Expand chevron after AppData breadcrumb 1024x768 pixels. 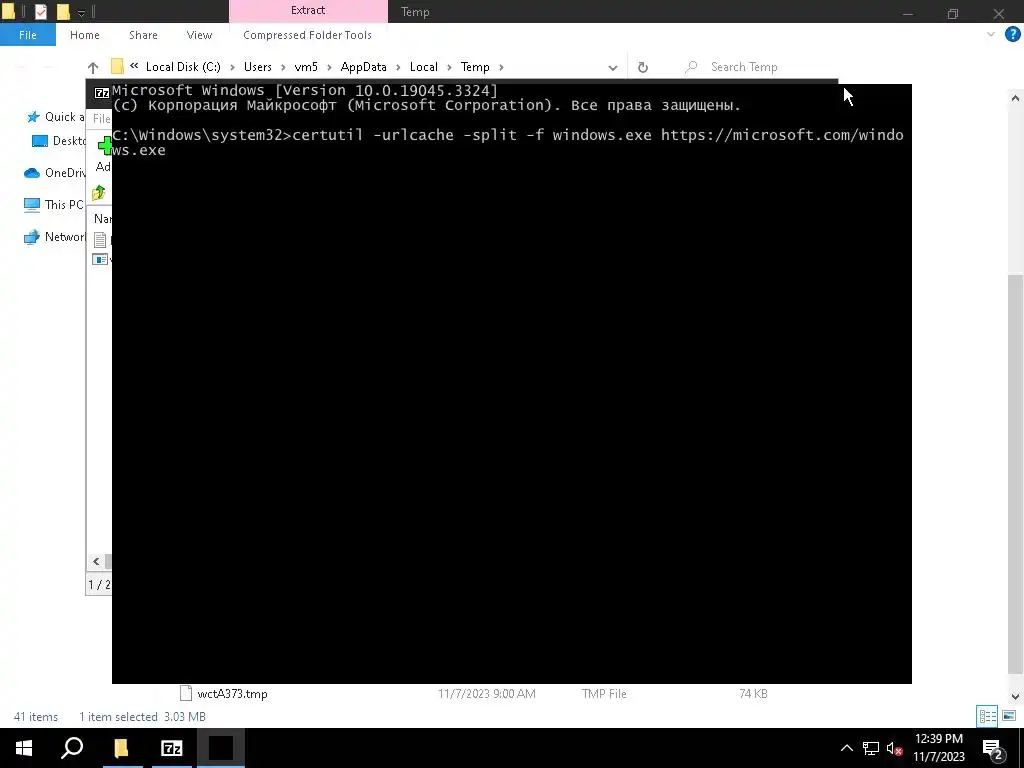tap(398, 67)
